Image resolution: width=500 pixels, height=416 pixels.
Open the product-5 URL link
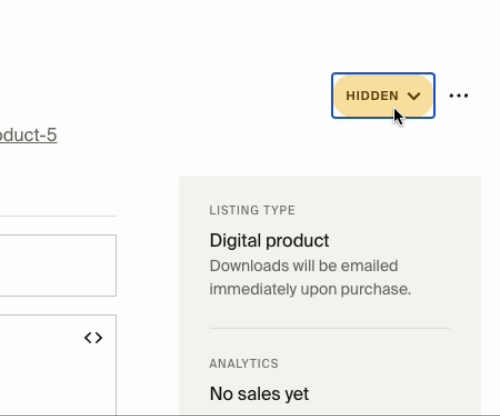[28, 135]
